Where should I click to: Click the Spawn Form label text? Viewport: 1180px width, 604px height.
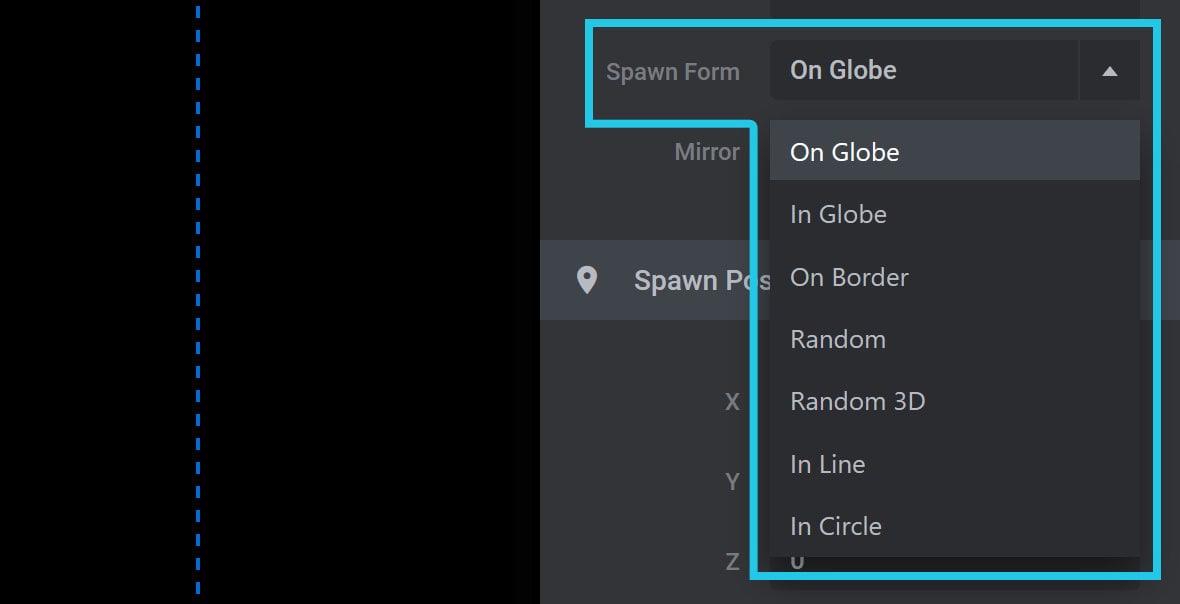coord(673,72)
